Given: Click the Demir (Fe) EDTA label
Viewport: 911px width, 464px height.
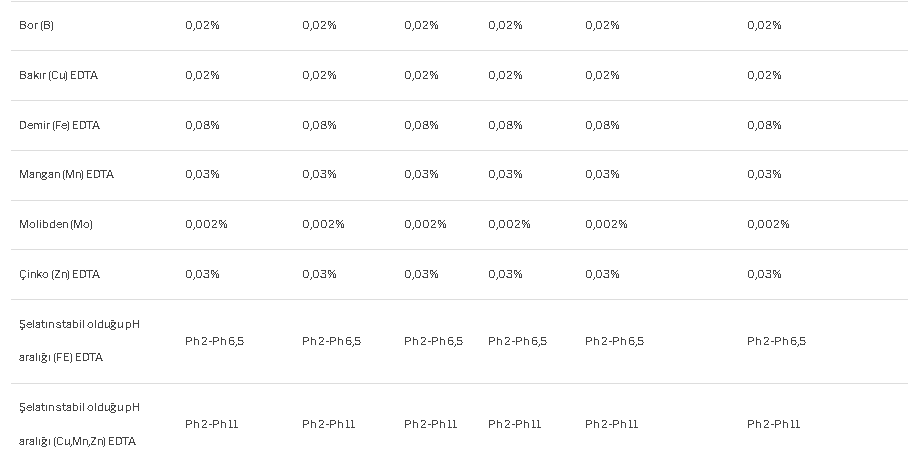Looking at the screenshot, I should click(59, 125).
